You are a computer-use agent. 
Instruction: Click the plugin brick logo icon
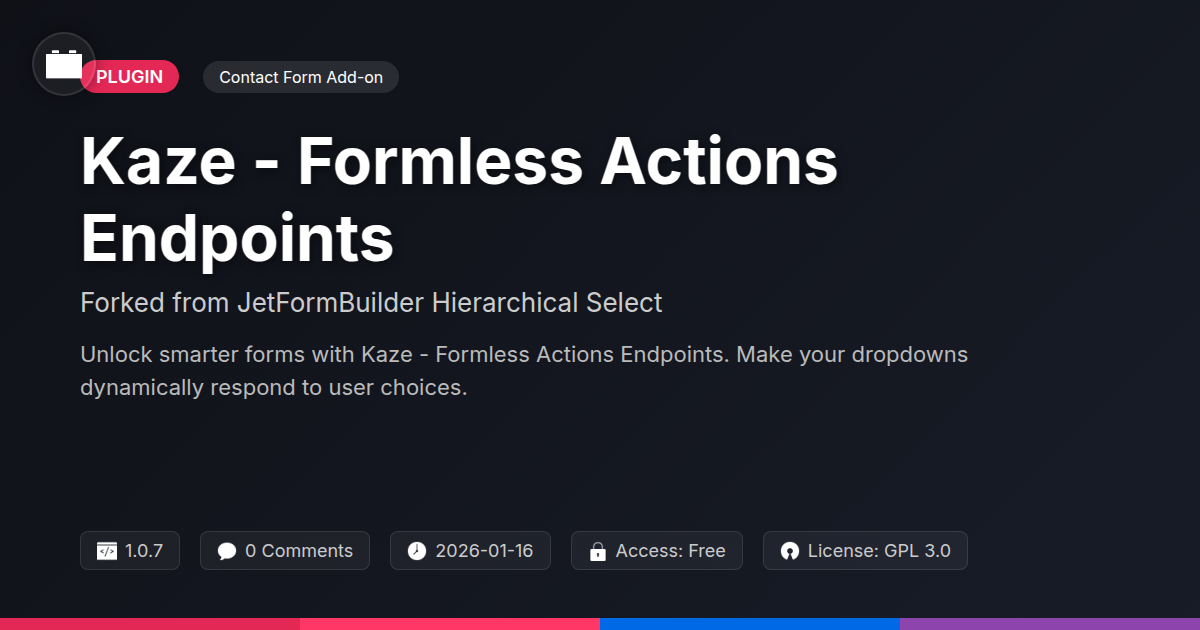[64, 64]
